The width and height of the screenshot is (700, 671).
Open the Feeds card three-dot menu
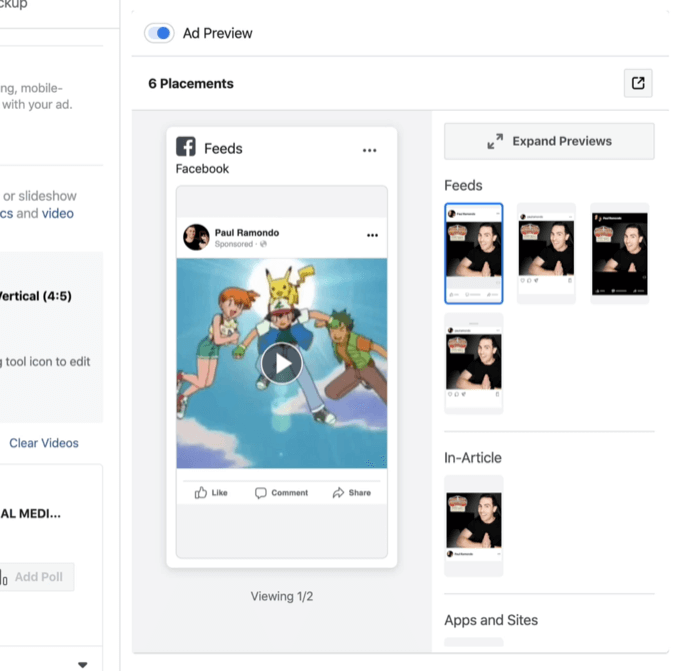click(x=370, y=150)
